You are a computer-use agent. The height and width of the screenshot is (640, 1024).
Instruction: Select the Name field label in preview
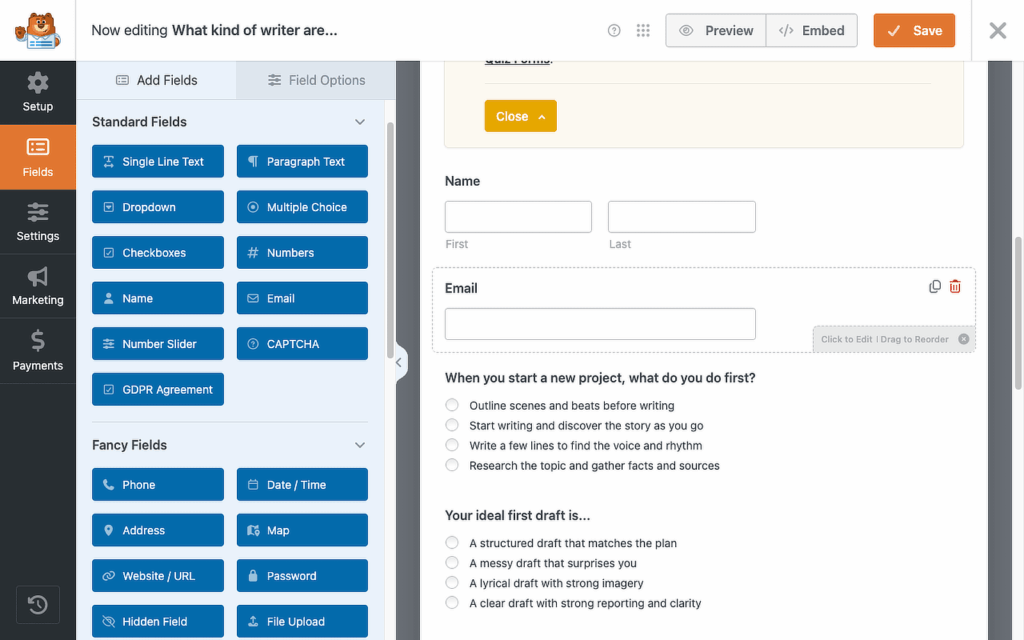pos(462,181)
